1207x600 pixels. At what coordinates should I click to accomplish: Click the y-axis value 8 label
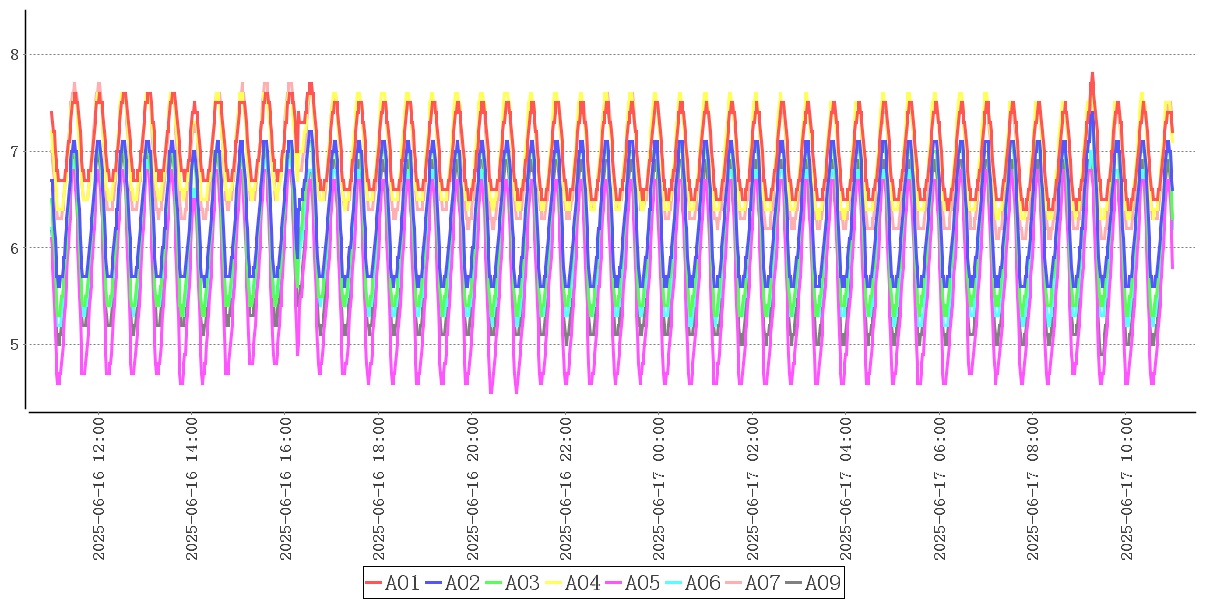click(x=14, y=55)
